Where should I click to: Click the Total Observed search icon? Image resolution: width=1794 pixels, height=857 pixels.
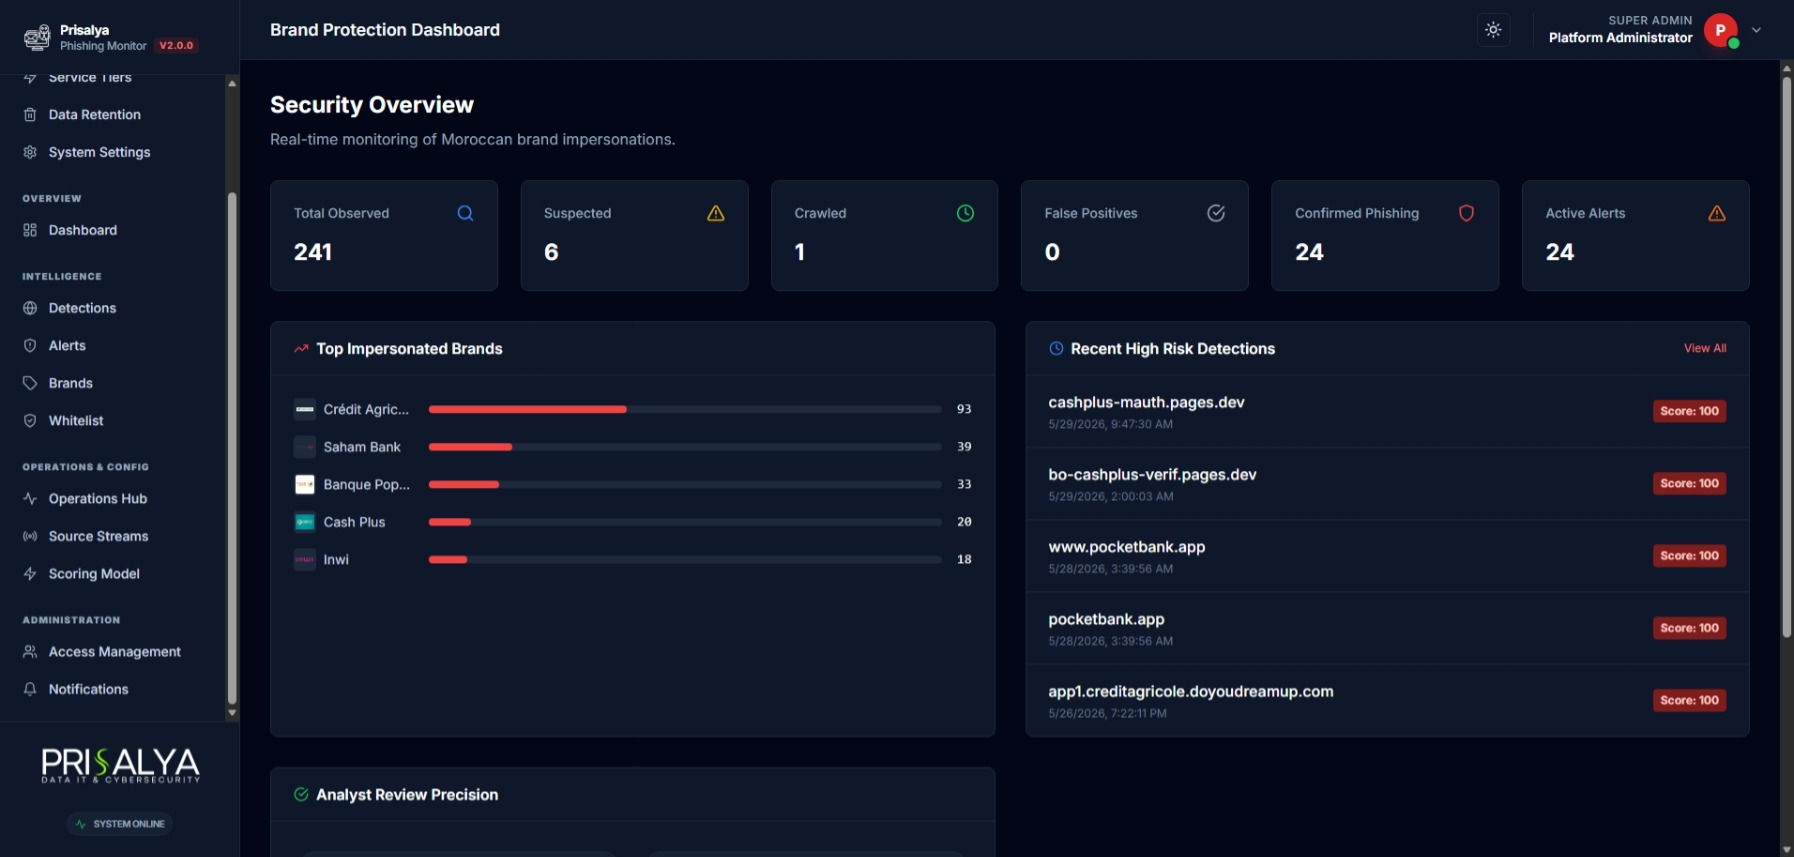click(x=465, y=213)
